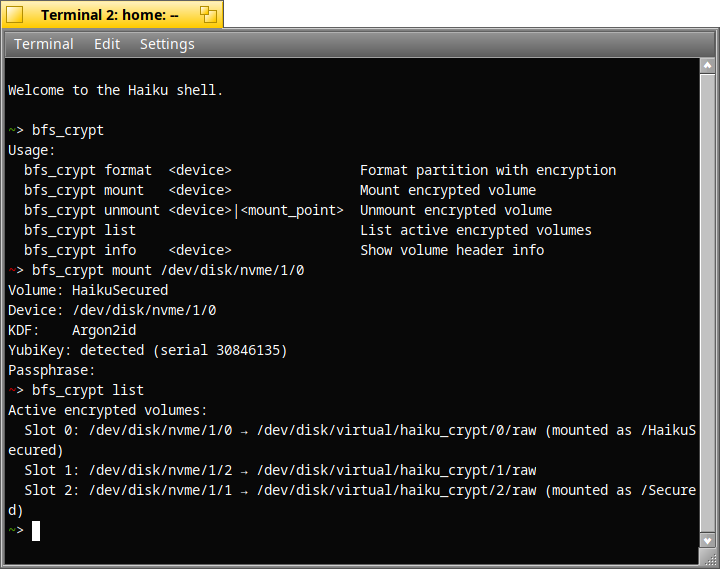
Task: Click the block cursor at the prompt
Action: click(x=36, y=530)
